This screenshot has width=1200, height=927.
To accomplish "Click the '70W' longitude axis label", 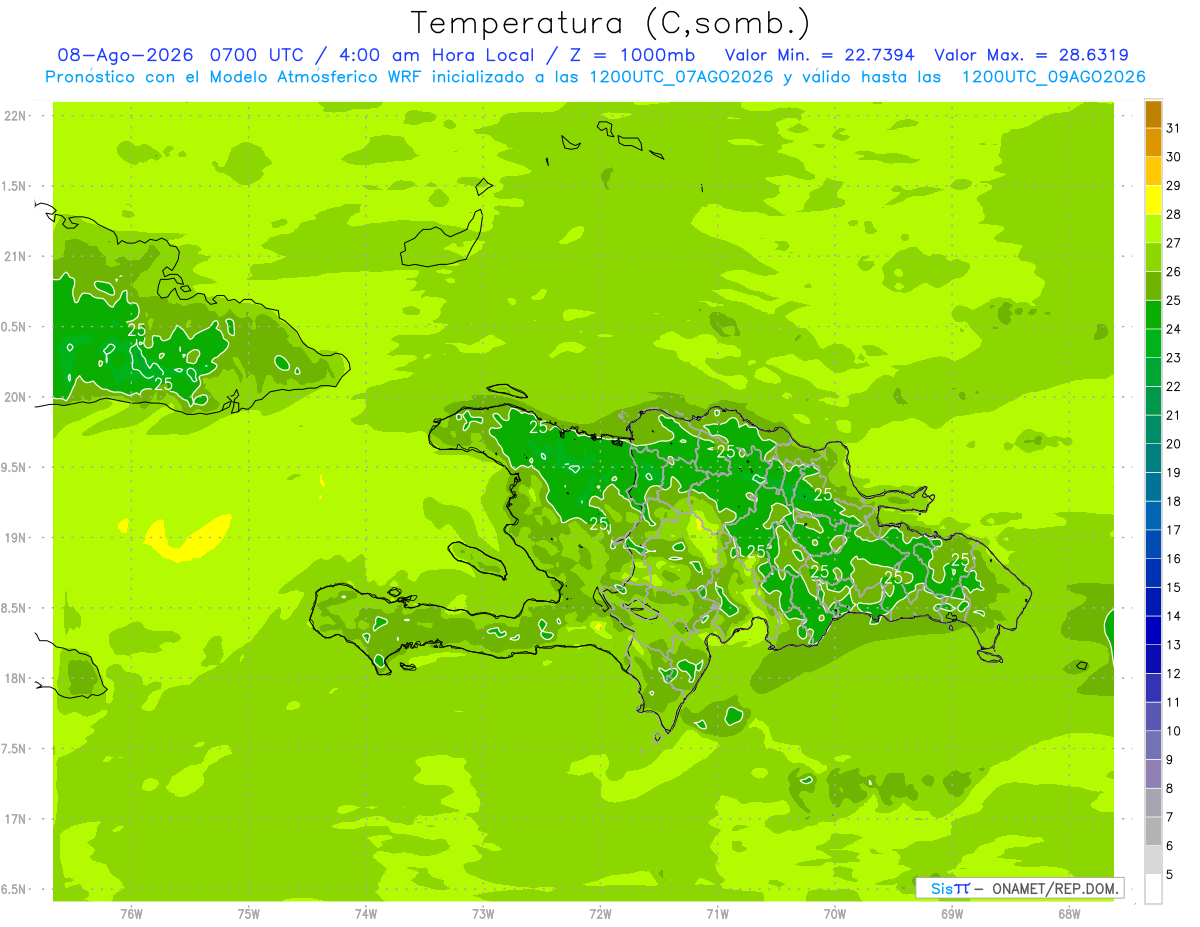I will click(835, 913).
